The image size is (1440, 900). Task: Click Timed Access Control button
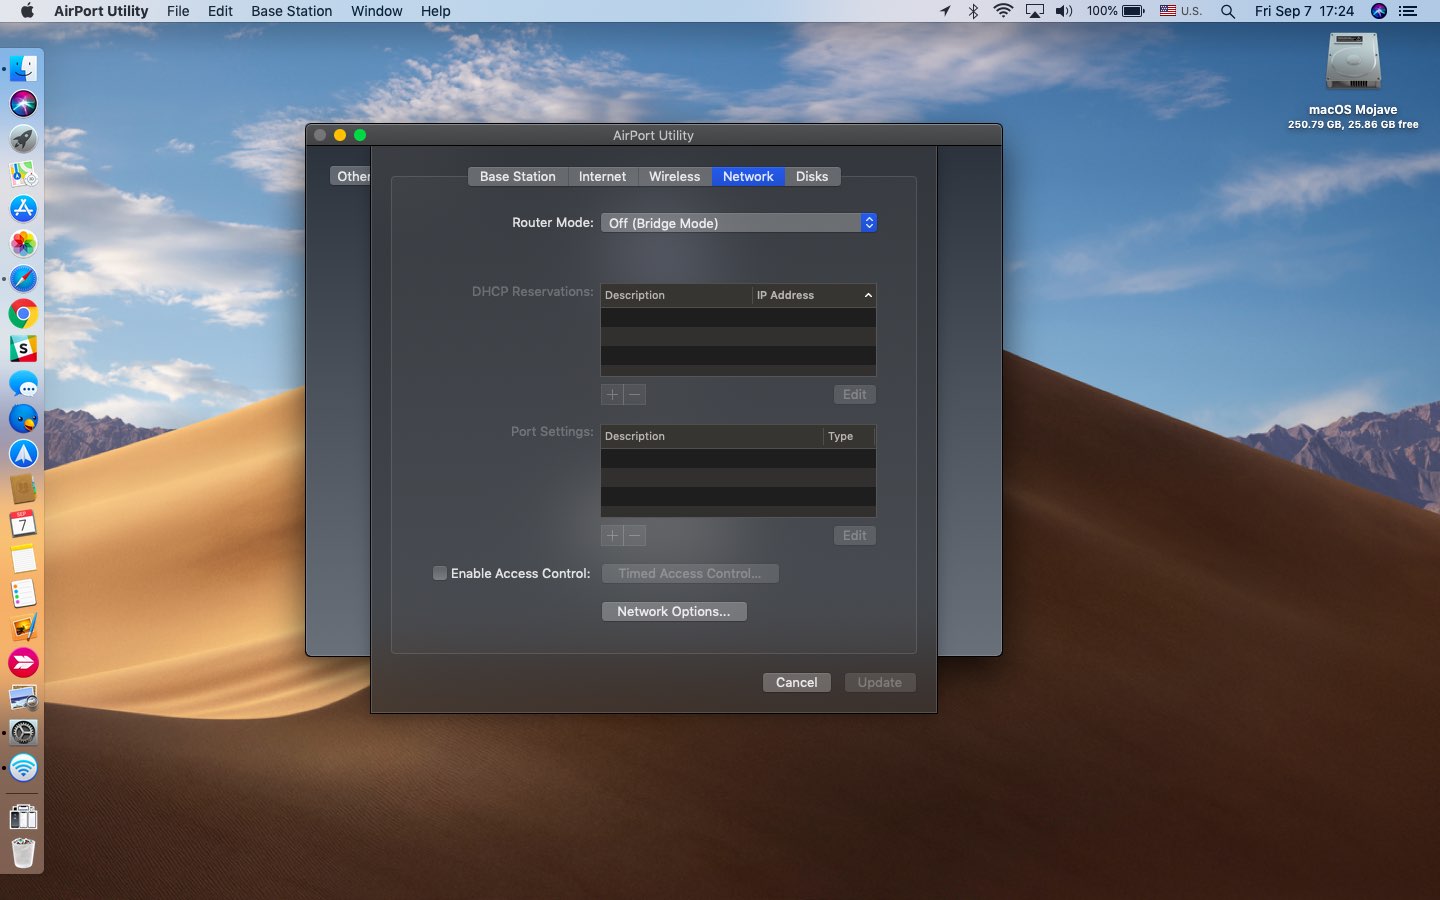689,573
